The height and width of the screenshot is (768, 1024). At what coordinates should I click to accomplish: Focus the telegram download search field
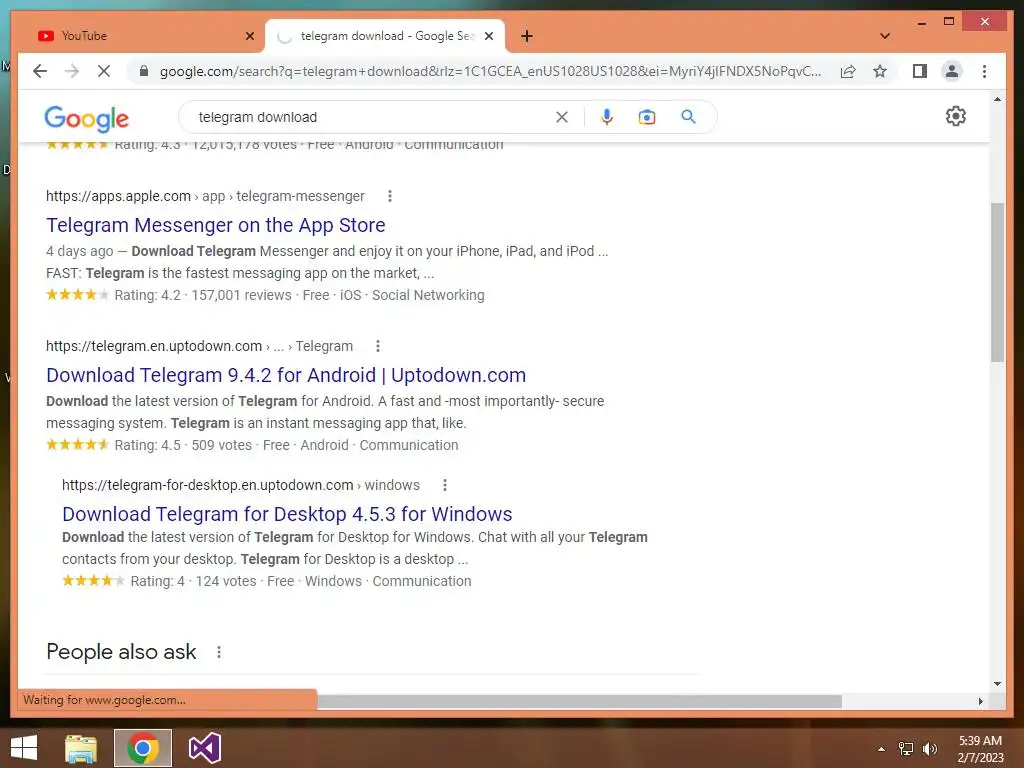pyautogui.click(x=372, y=117)
